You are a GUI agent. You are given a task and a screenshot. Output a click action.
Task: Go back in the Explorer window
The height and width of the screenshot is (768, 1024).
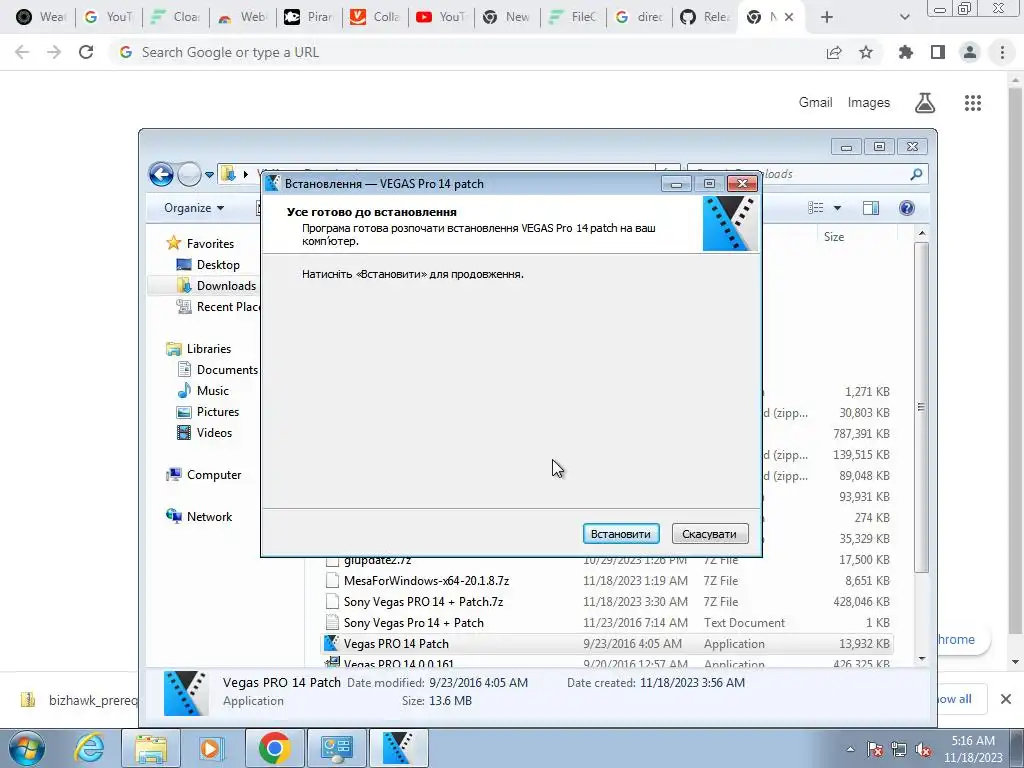tap(161, 174)
